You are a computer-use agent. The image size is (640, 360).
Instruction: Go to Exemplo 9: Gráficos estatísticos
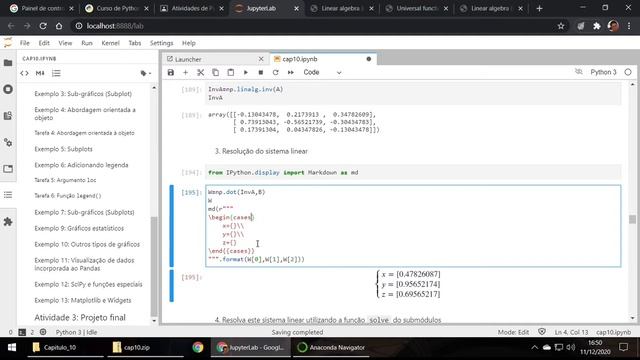click(79, 228)
